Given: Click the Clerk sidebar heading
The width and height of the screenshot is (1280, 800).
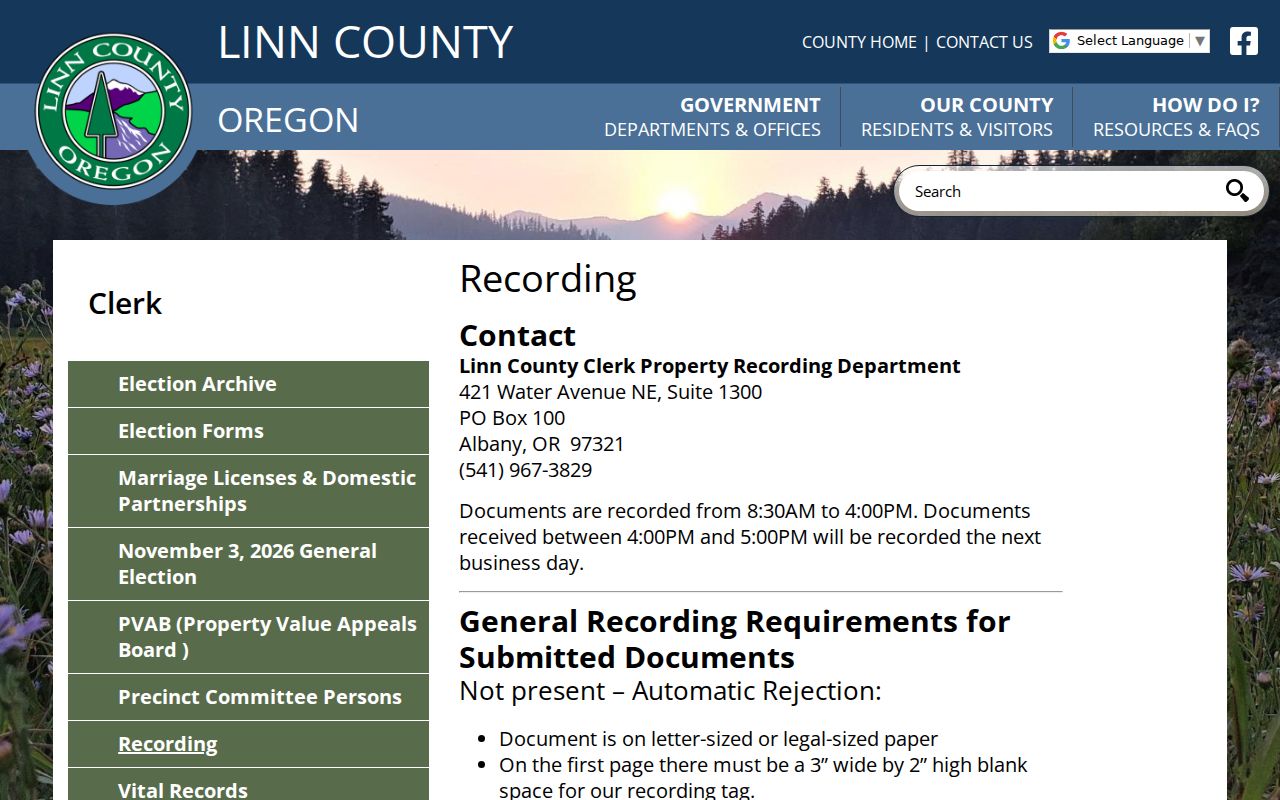Looking at the screenshot, I should [x=125, y=303].
